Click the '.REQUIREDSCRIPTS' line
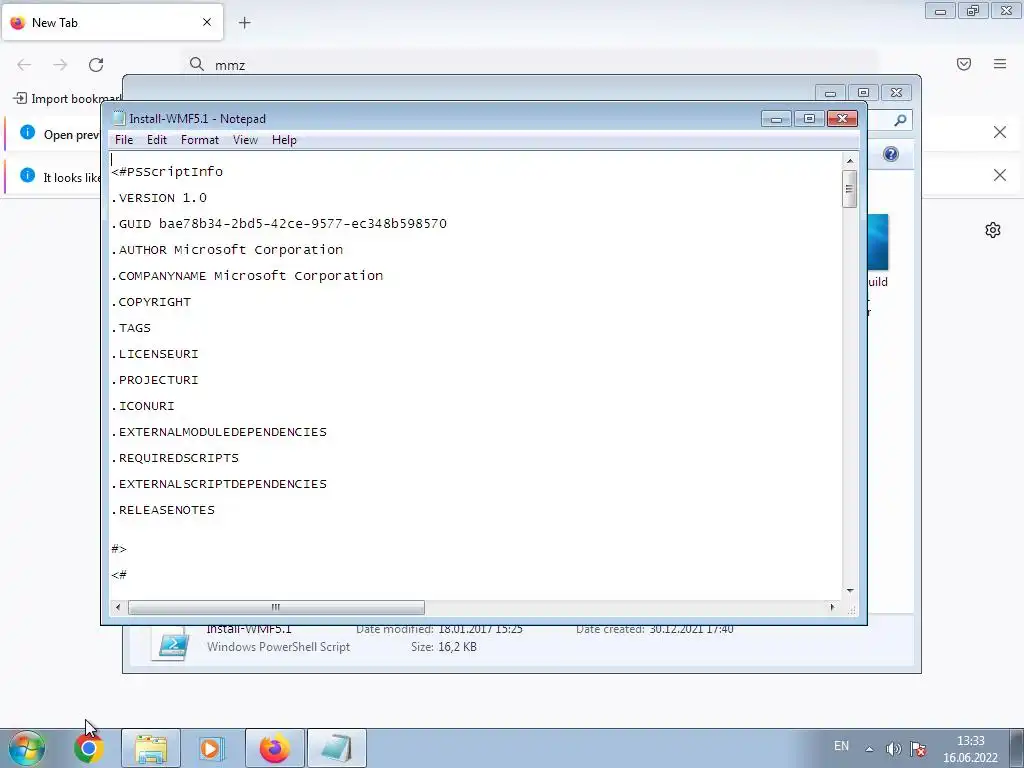This screenshot has height=768, width=1024. (175, 458)
